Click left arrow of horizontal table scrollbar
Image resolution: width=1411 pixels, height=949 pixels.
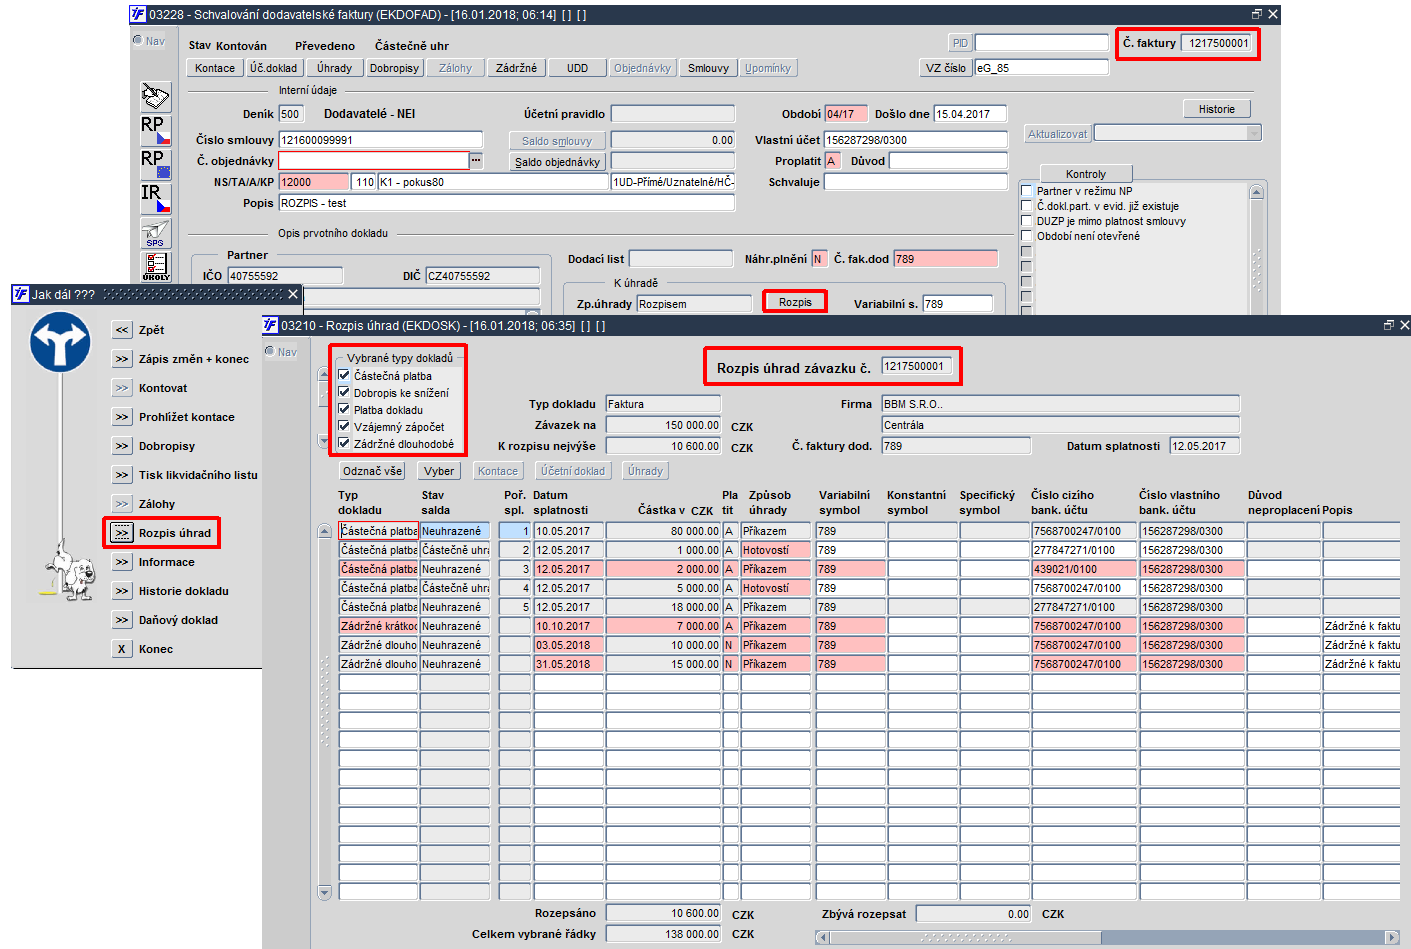click(822, 937)
